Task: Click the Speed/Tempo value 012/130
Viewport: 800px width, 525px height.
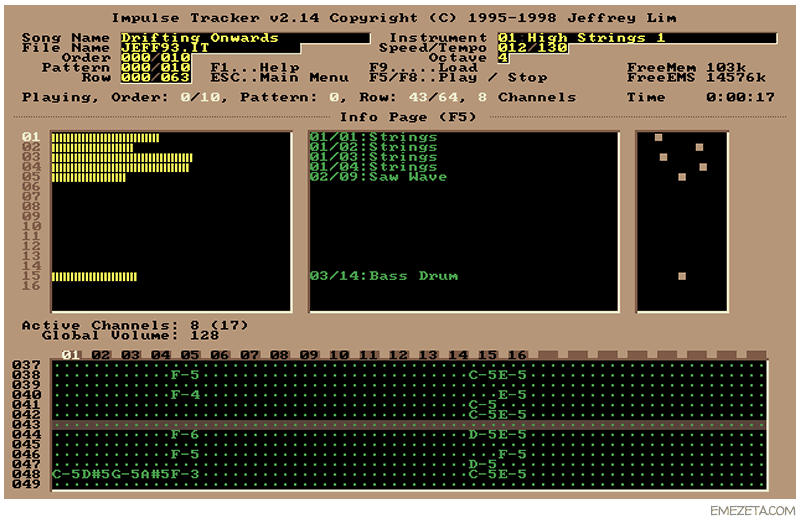Action: 533,48
